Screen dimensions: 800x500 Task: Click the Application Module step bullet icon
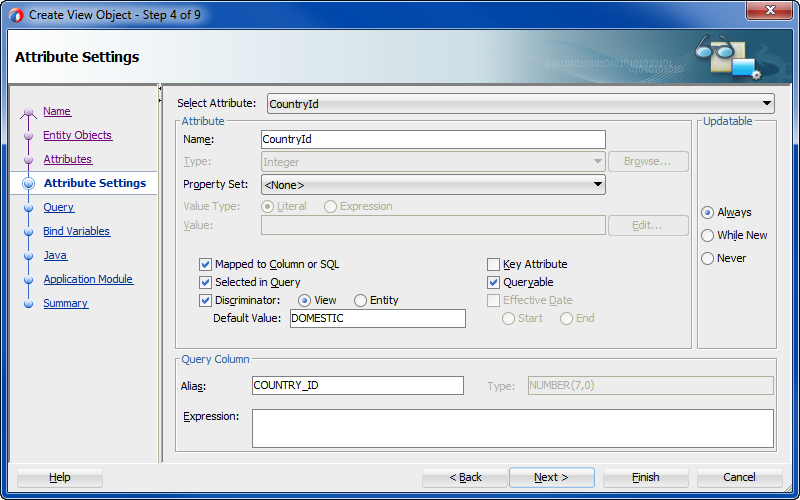29,280
